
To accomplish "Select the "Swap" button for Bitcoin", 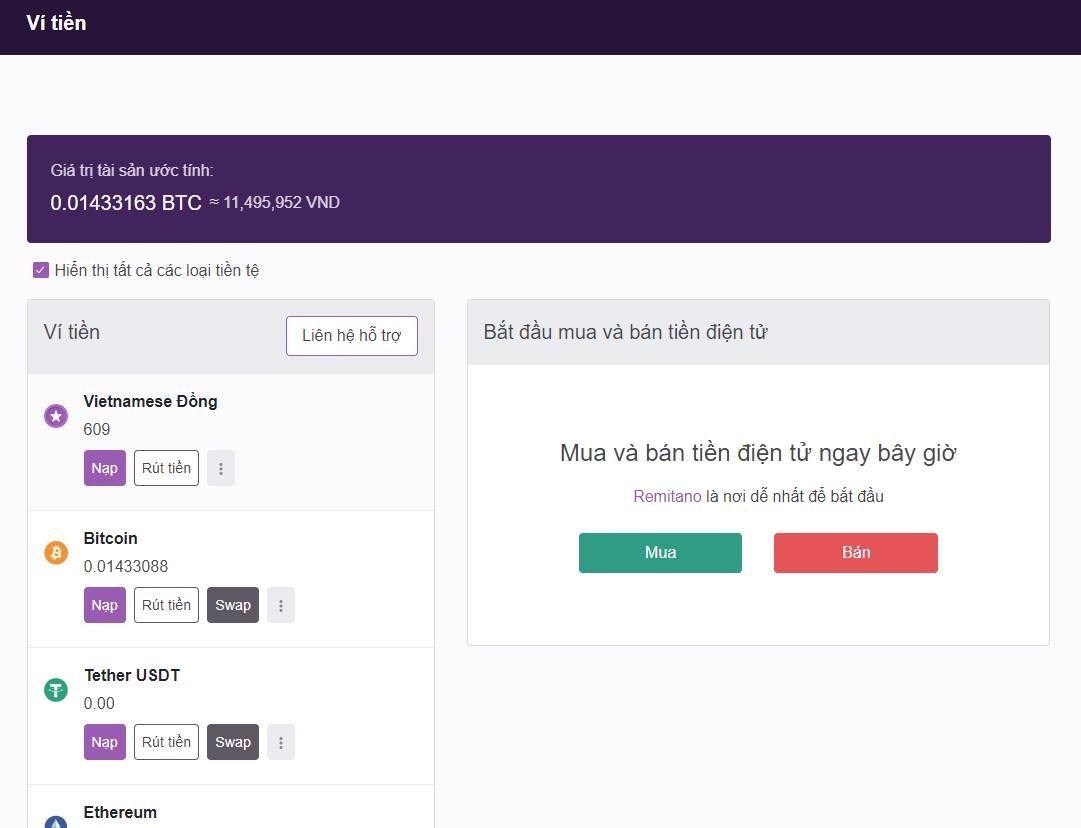I will click(x=232, y=604).
